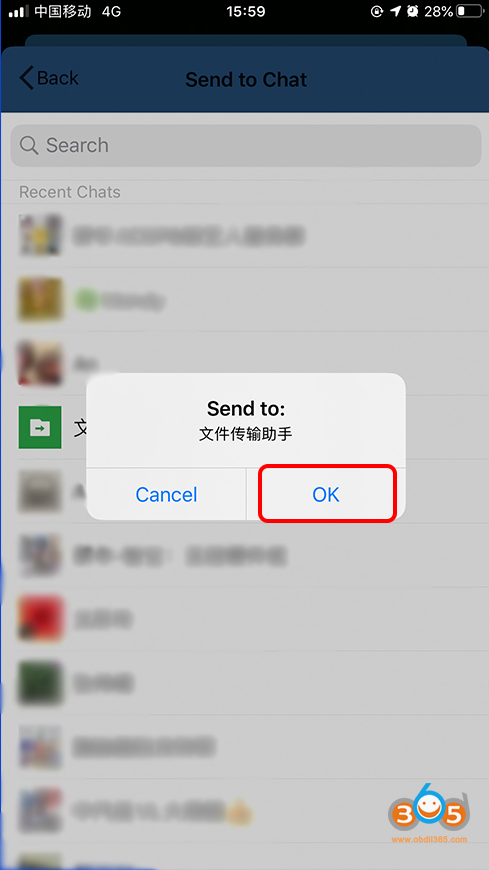Screen dimensions: 489x870
Task: Pick the chat with dark green avatar
Action: 40,682
